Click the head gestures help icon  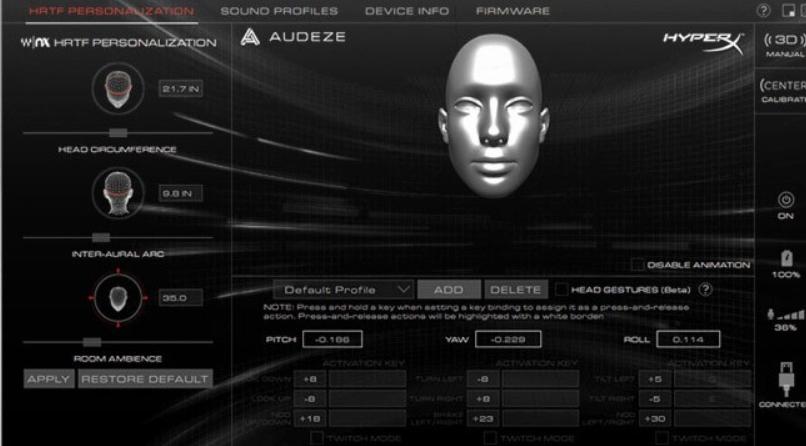[705, 289]
